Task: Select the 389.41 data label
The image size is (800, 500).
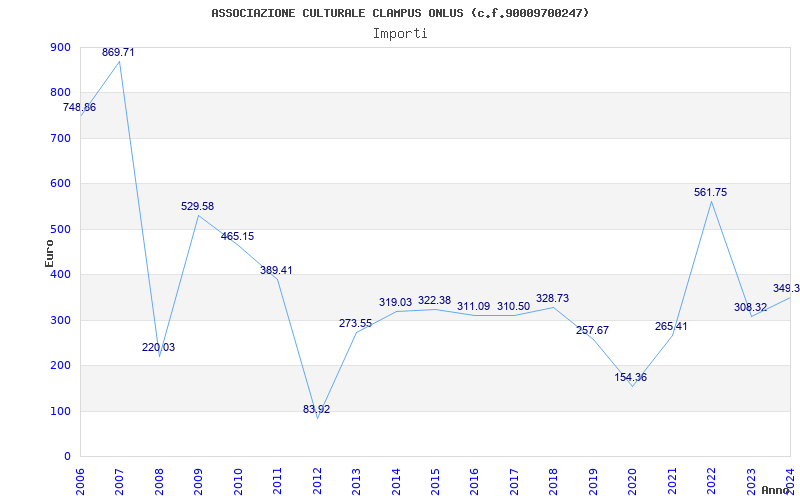Action: tap(276, 270)
